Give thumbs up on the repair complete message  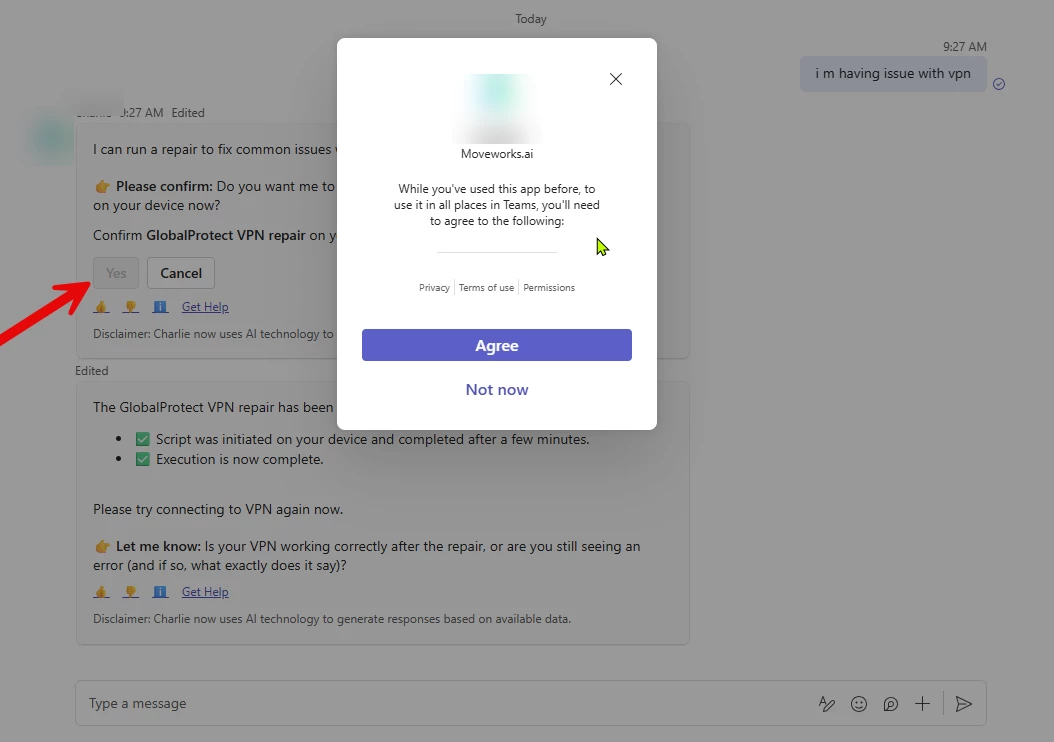(x=102, y=592)
